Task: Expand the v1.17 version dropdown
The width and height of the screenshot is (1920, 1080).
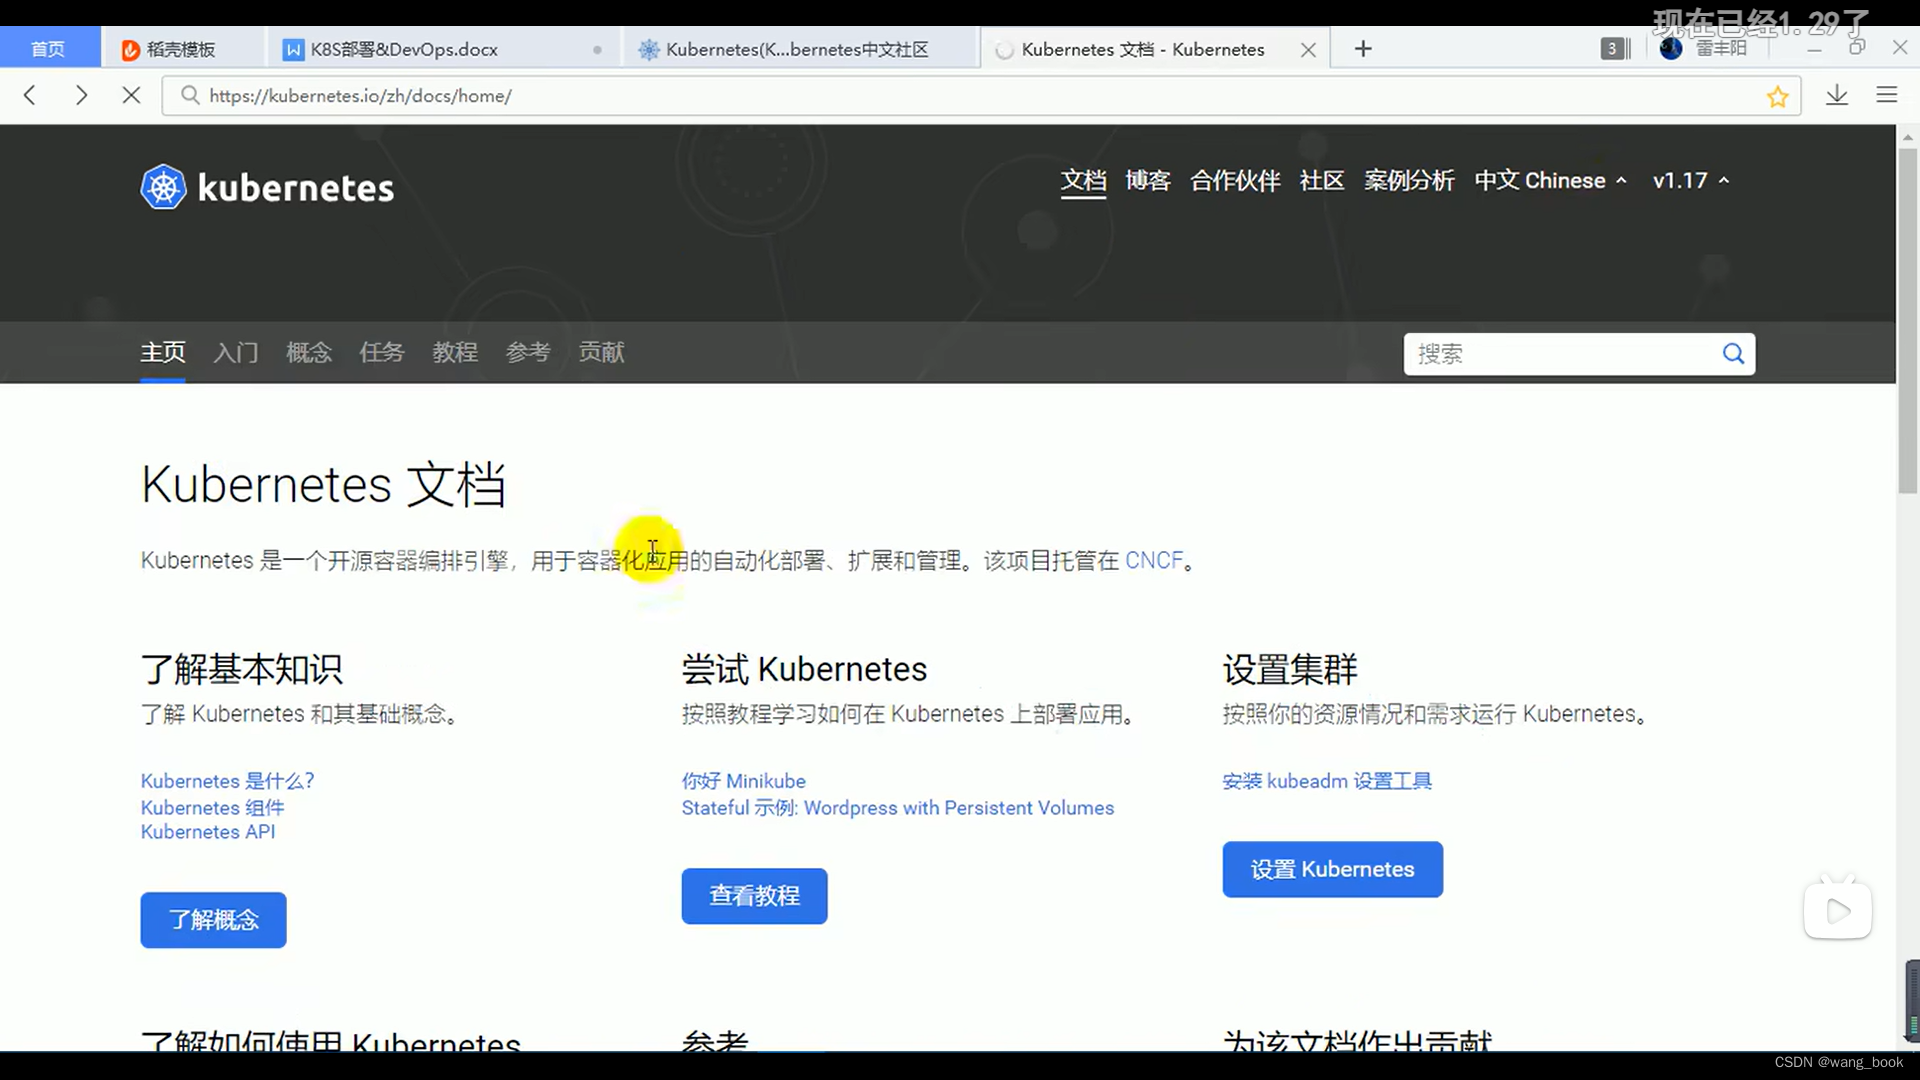Action: pyautogui.click(x=1691, y=181)
